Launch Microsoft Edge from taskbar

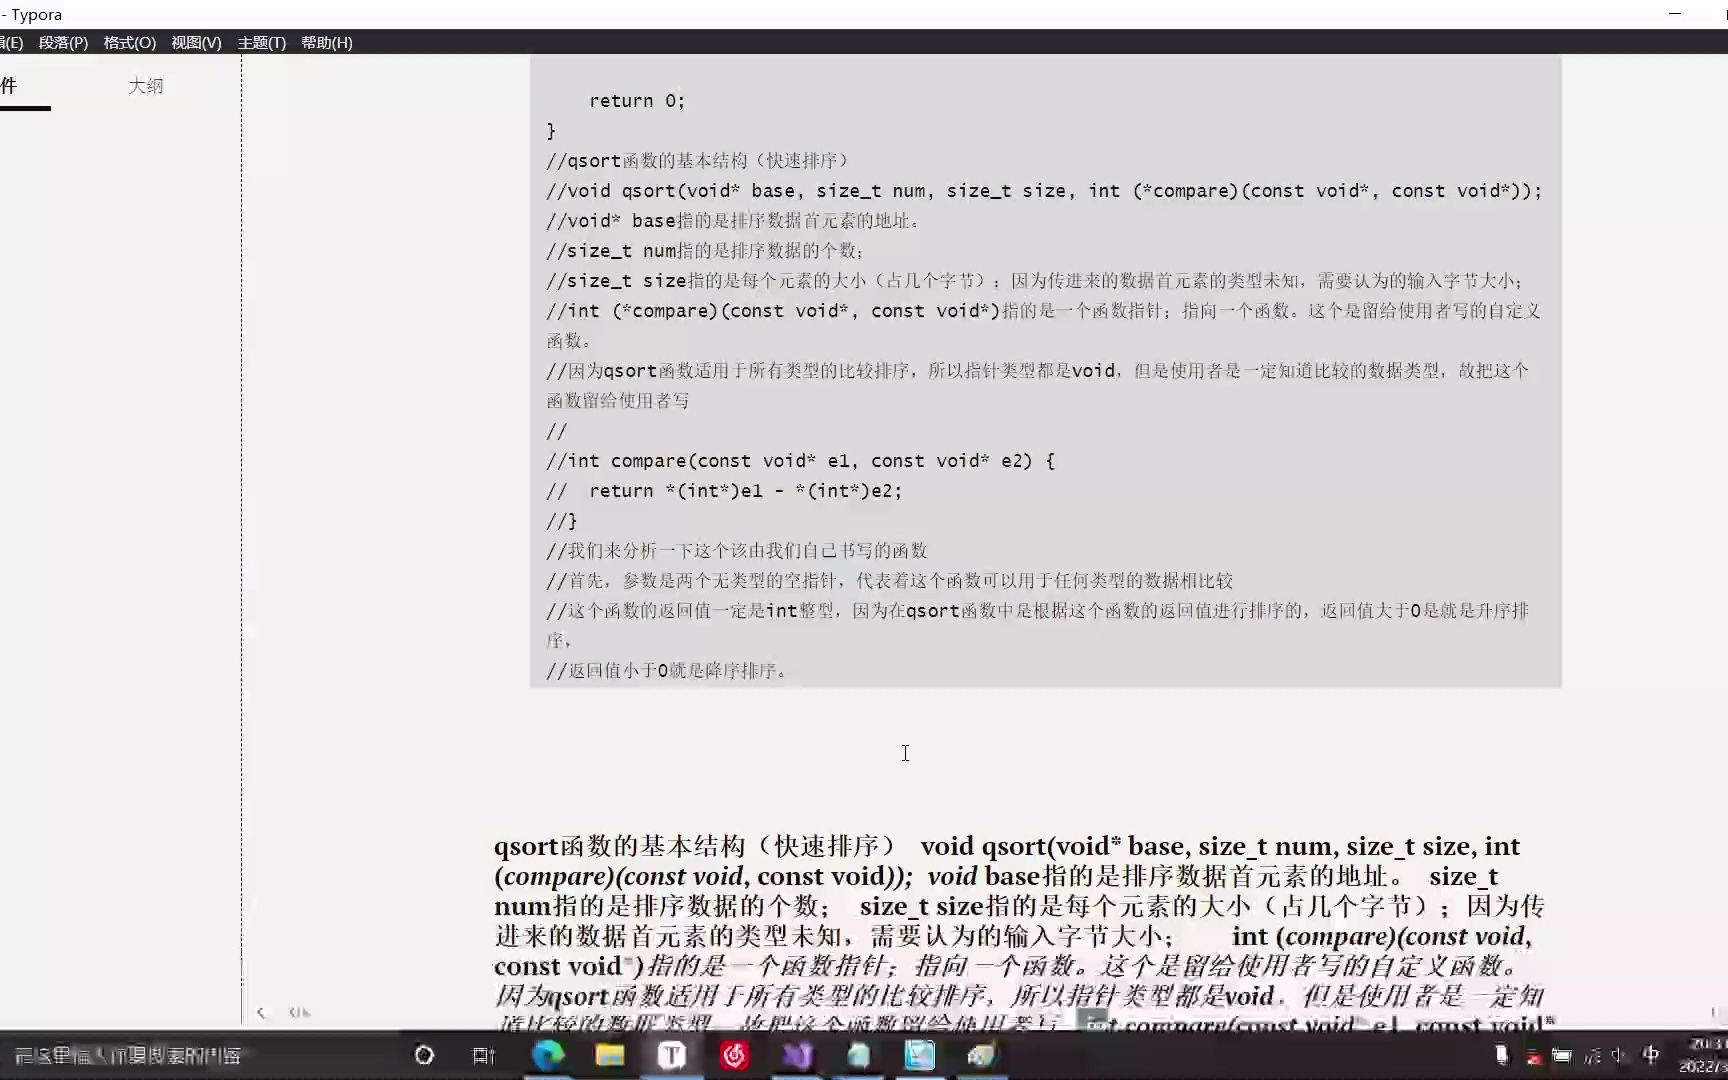tap(548, 1055)
